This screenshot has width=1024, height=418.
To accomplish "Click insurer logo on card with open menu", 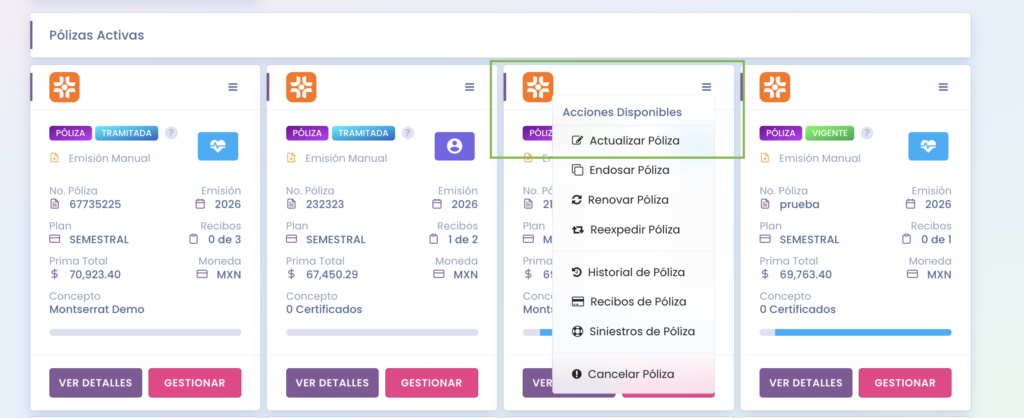I will point(538,87).
